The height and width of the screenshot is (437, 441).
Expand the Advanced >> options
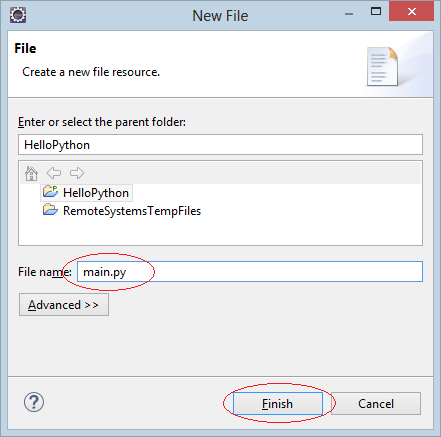(64, 305)
